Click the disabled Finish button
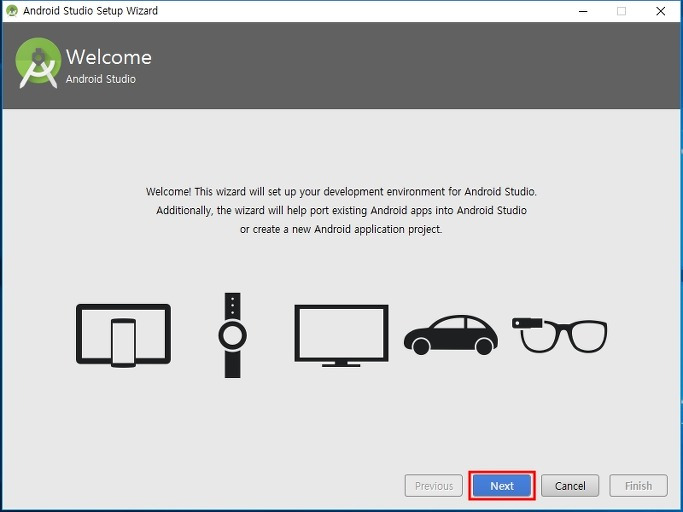The height and width of the screenshot is (512, 683). click(x=638, y=485)
